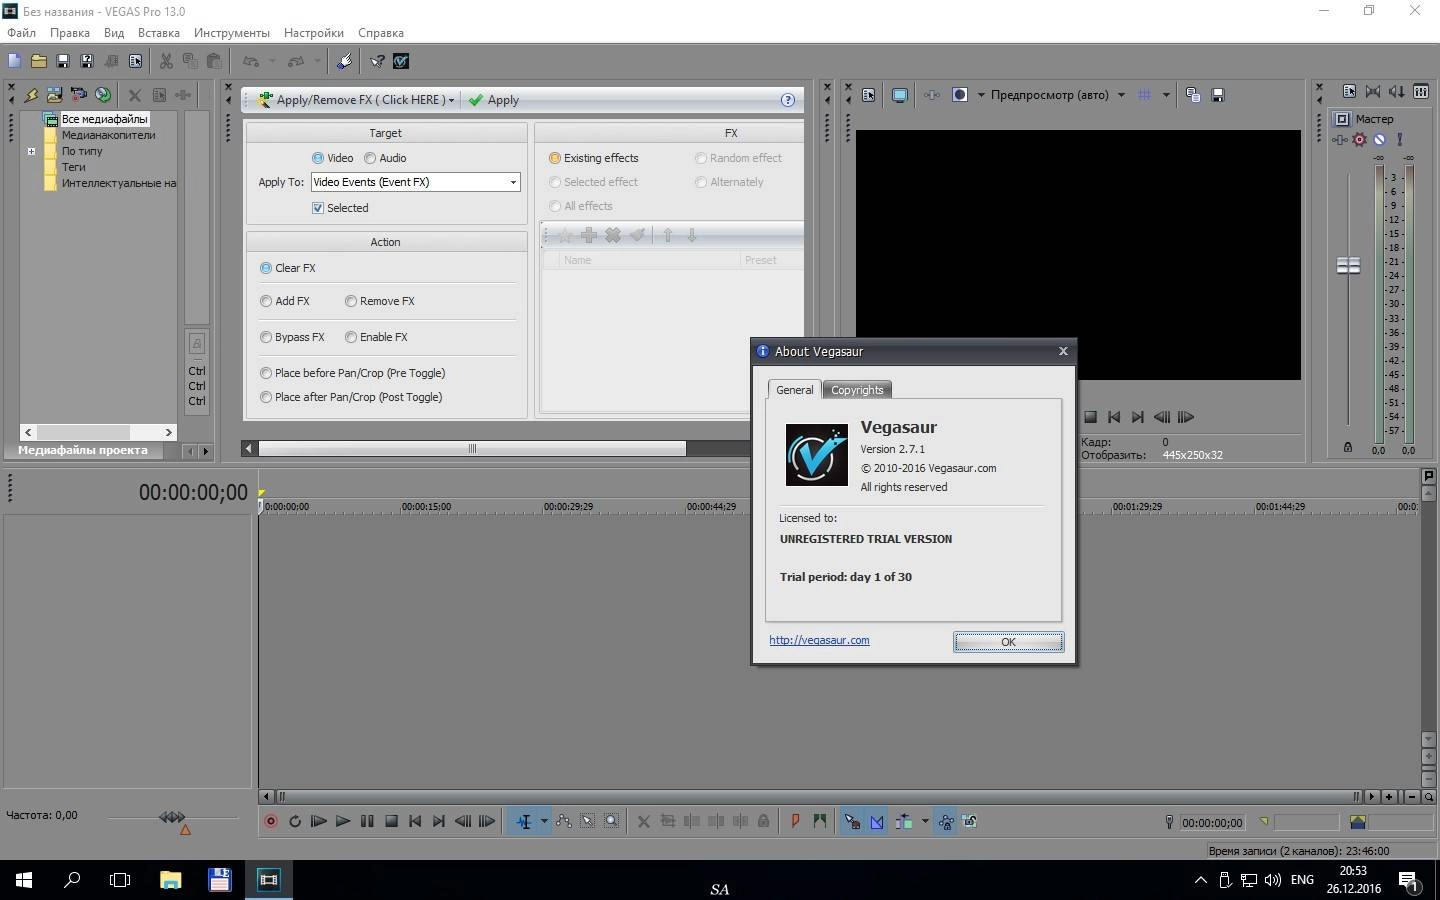Open the Настройки menu
This screenshot has height=900, width=1440.
[x=314, y=33]
